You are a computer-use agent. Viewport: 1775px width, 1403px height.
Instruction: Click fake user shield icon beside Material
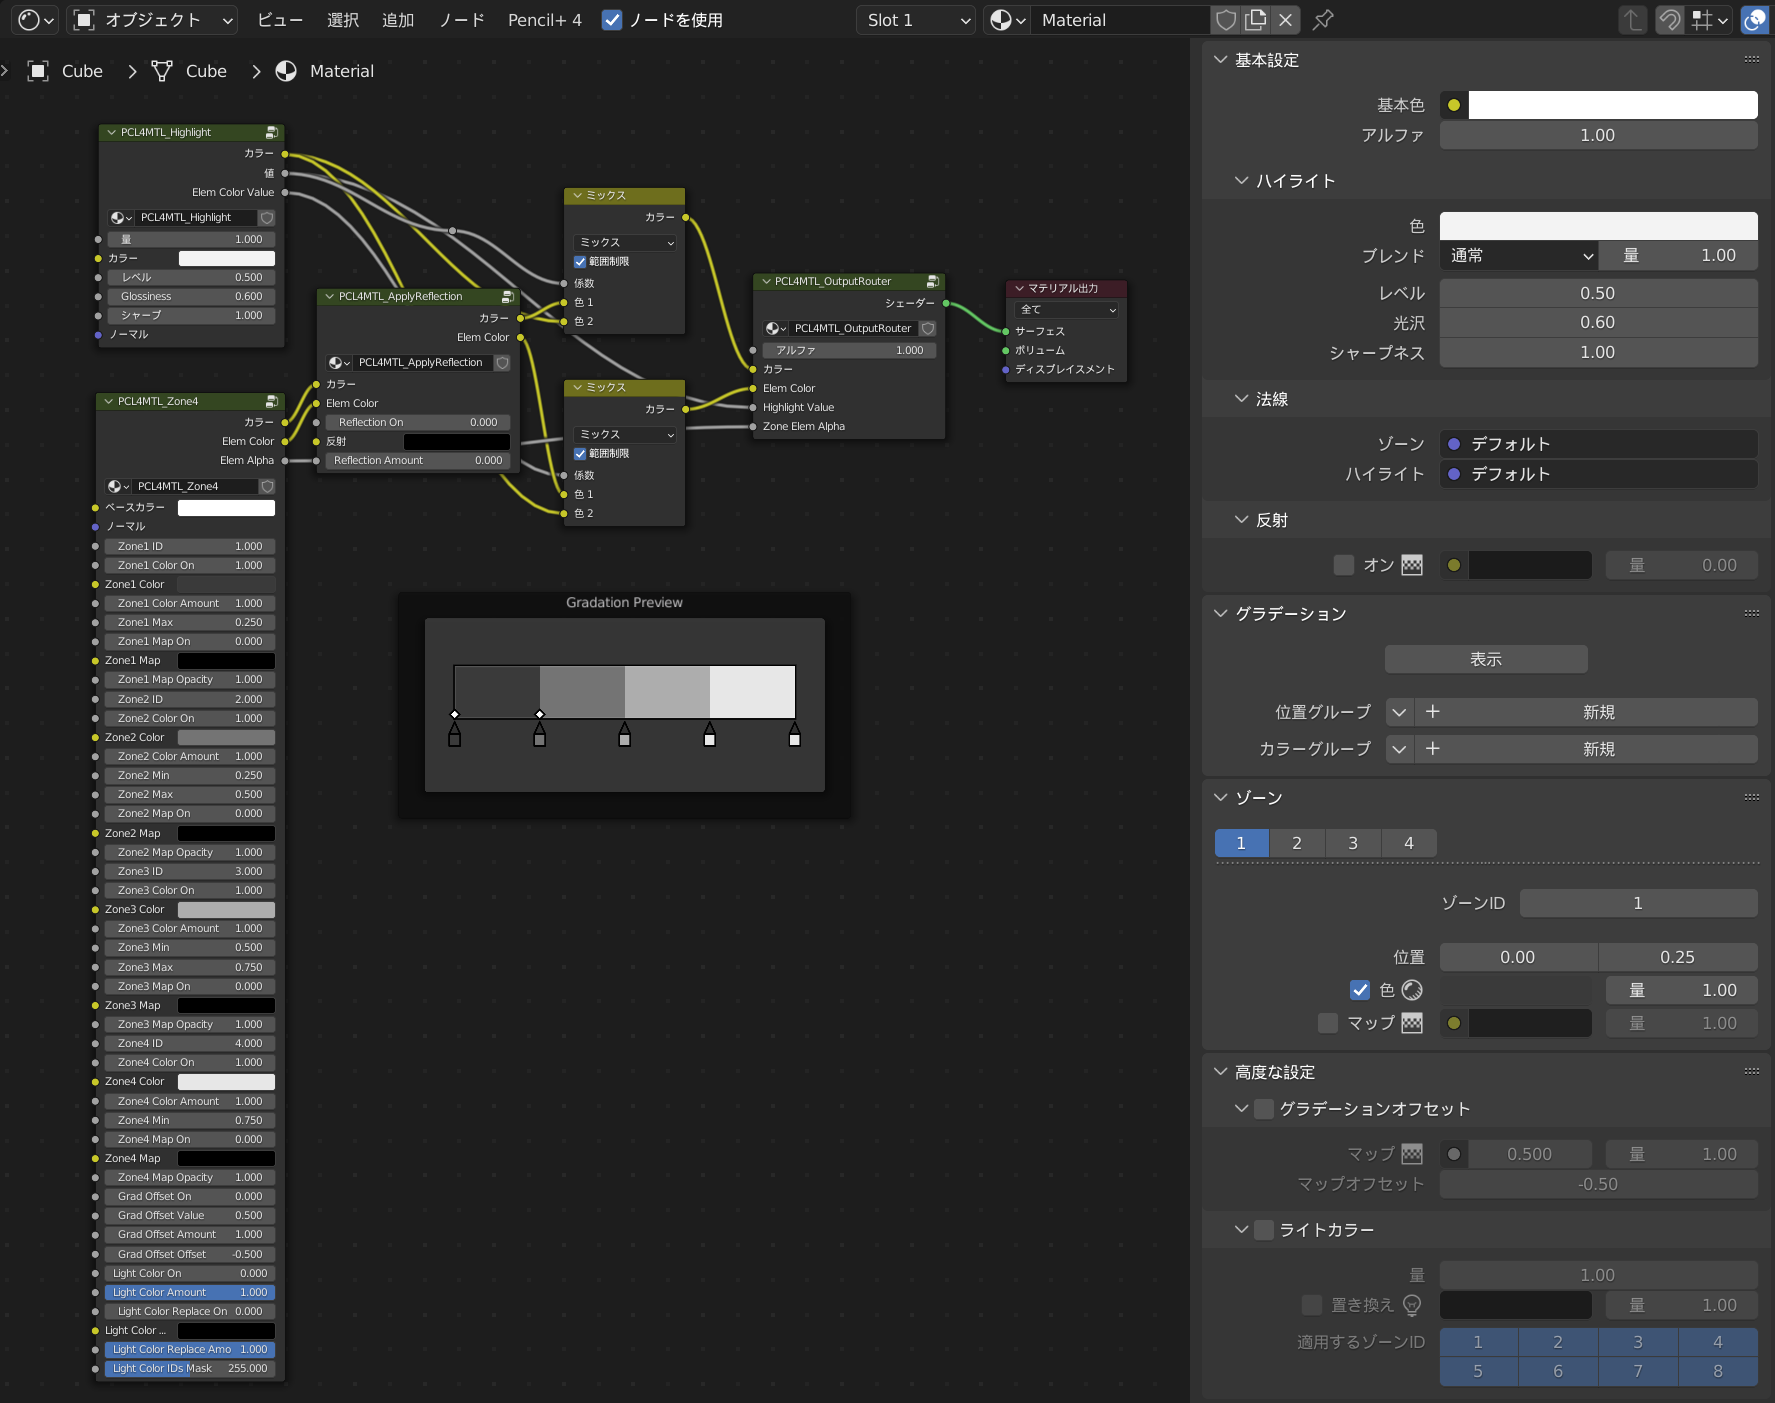1226,20
